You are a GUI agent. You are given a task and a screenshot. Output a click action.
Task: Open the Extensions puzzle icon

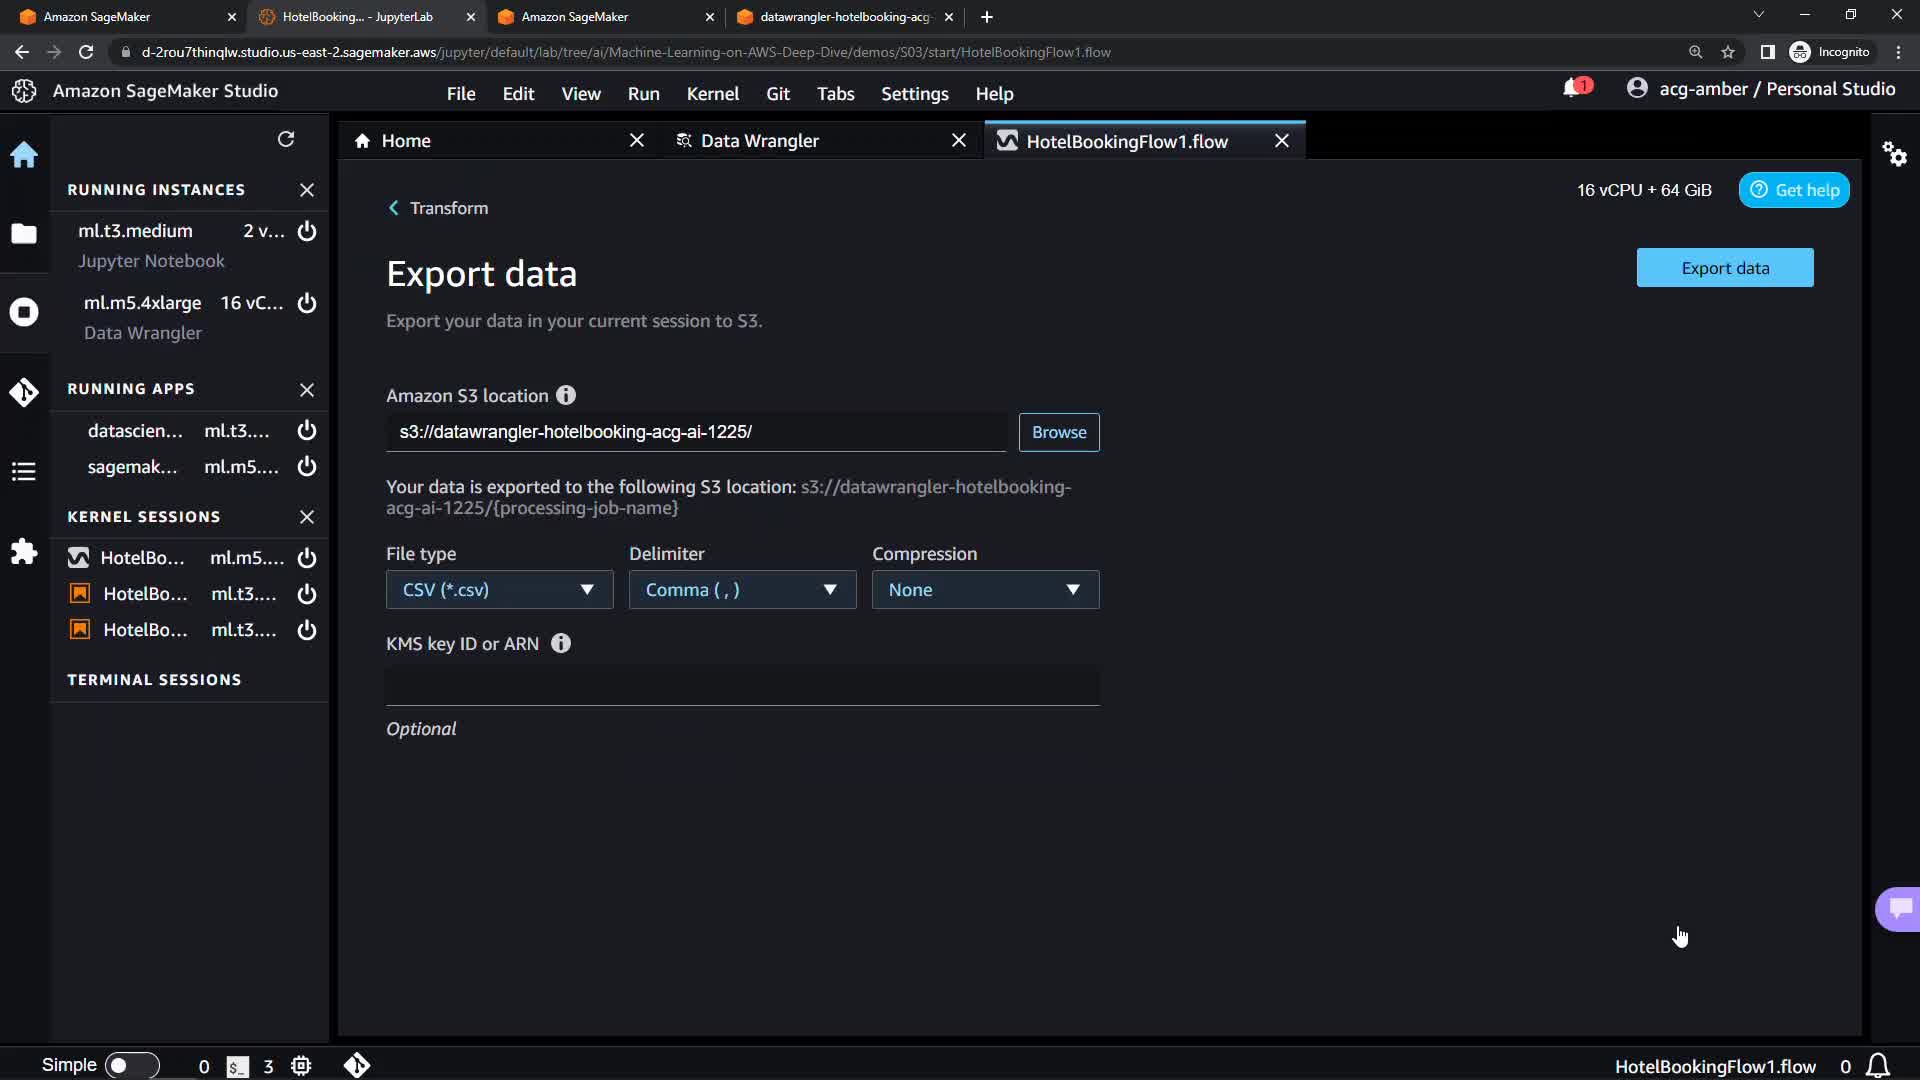click(24, 552)
